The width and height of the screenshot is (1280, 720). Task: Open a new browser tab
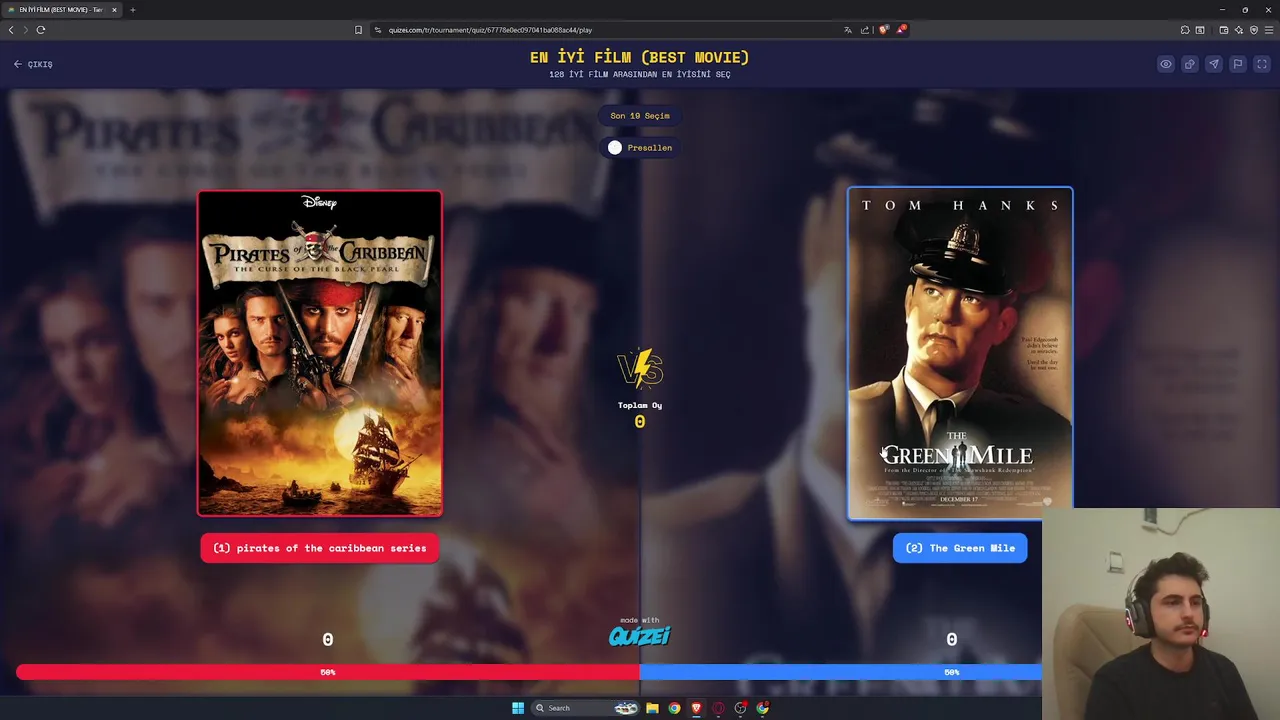132,10
